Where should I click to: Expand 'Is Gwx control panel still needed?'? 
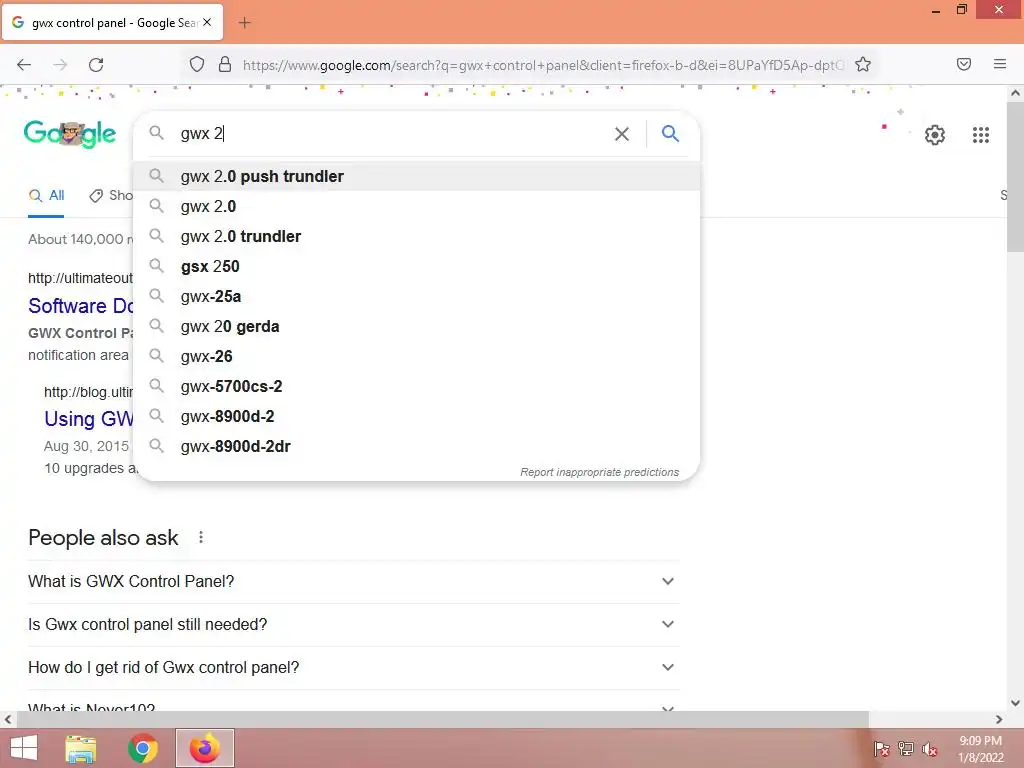point(353,624)
